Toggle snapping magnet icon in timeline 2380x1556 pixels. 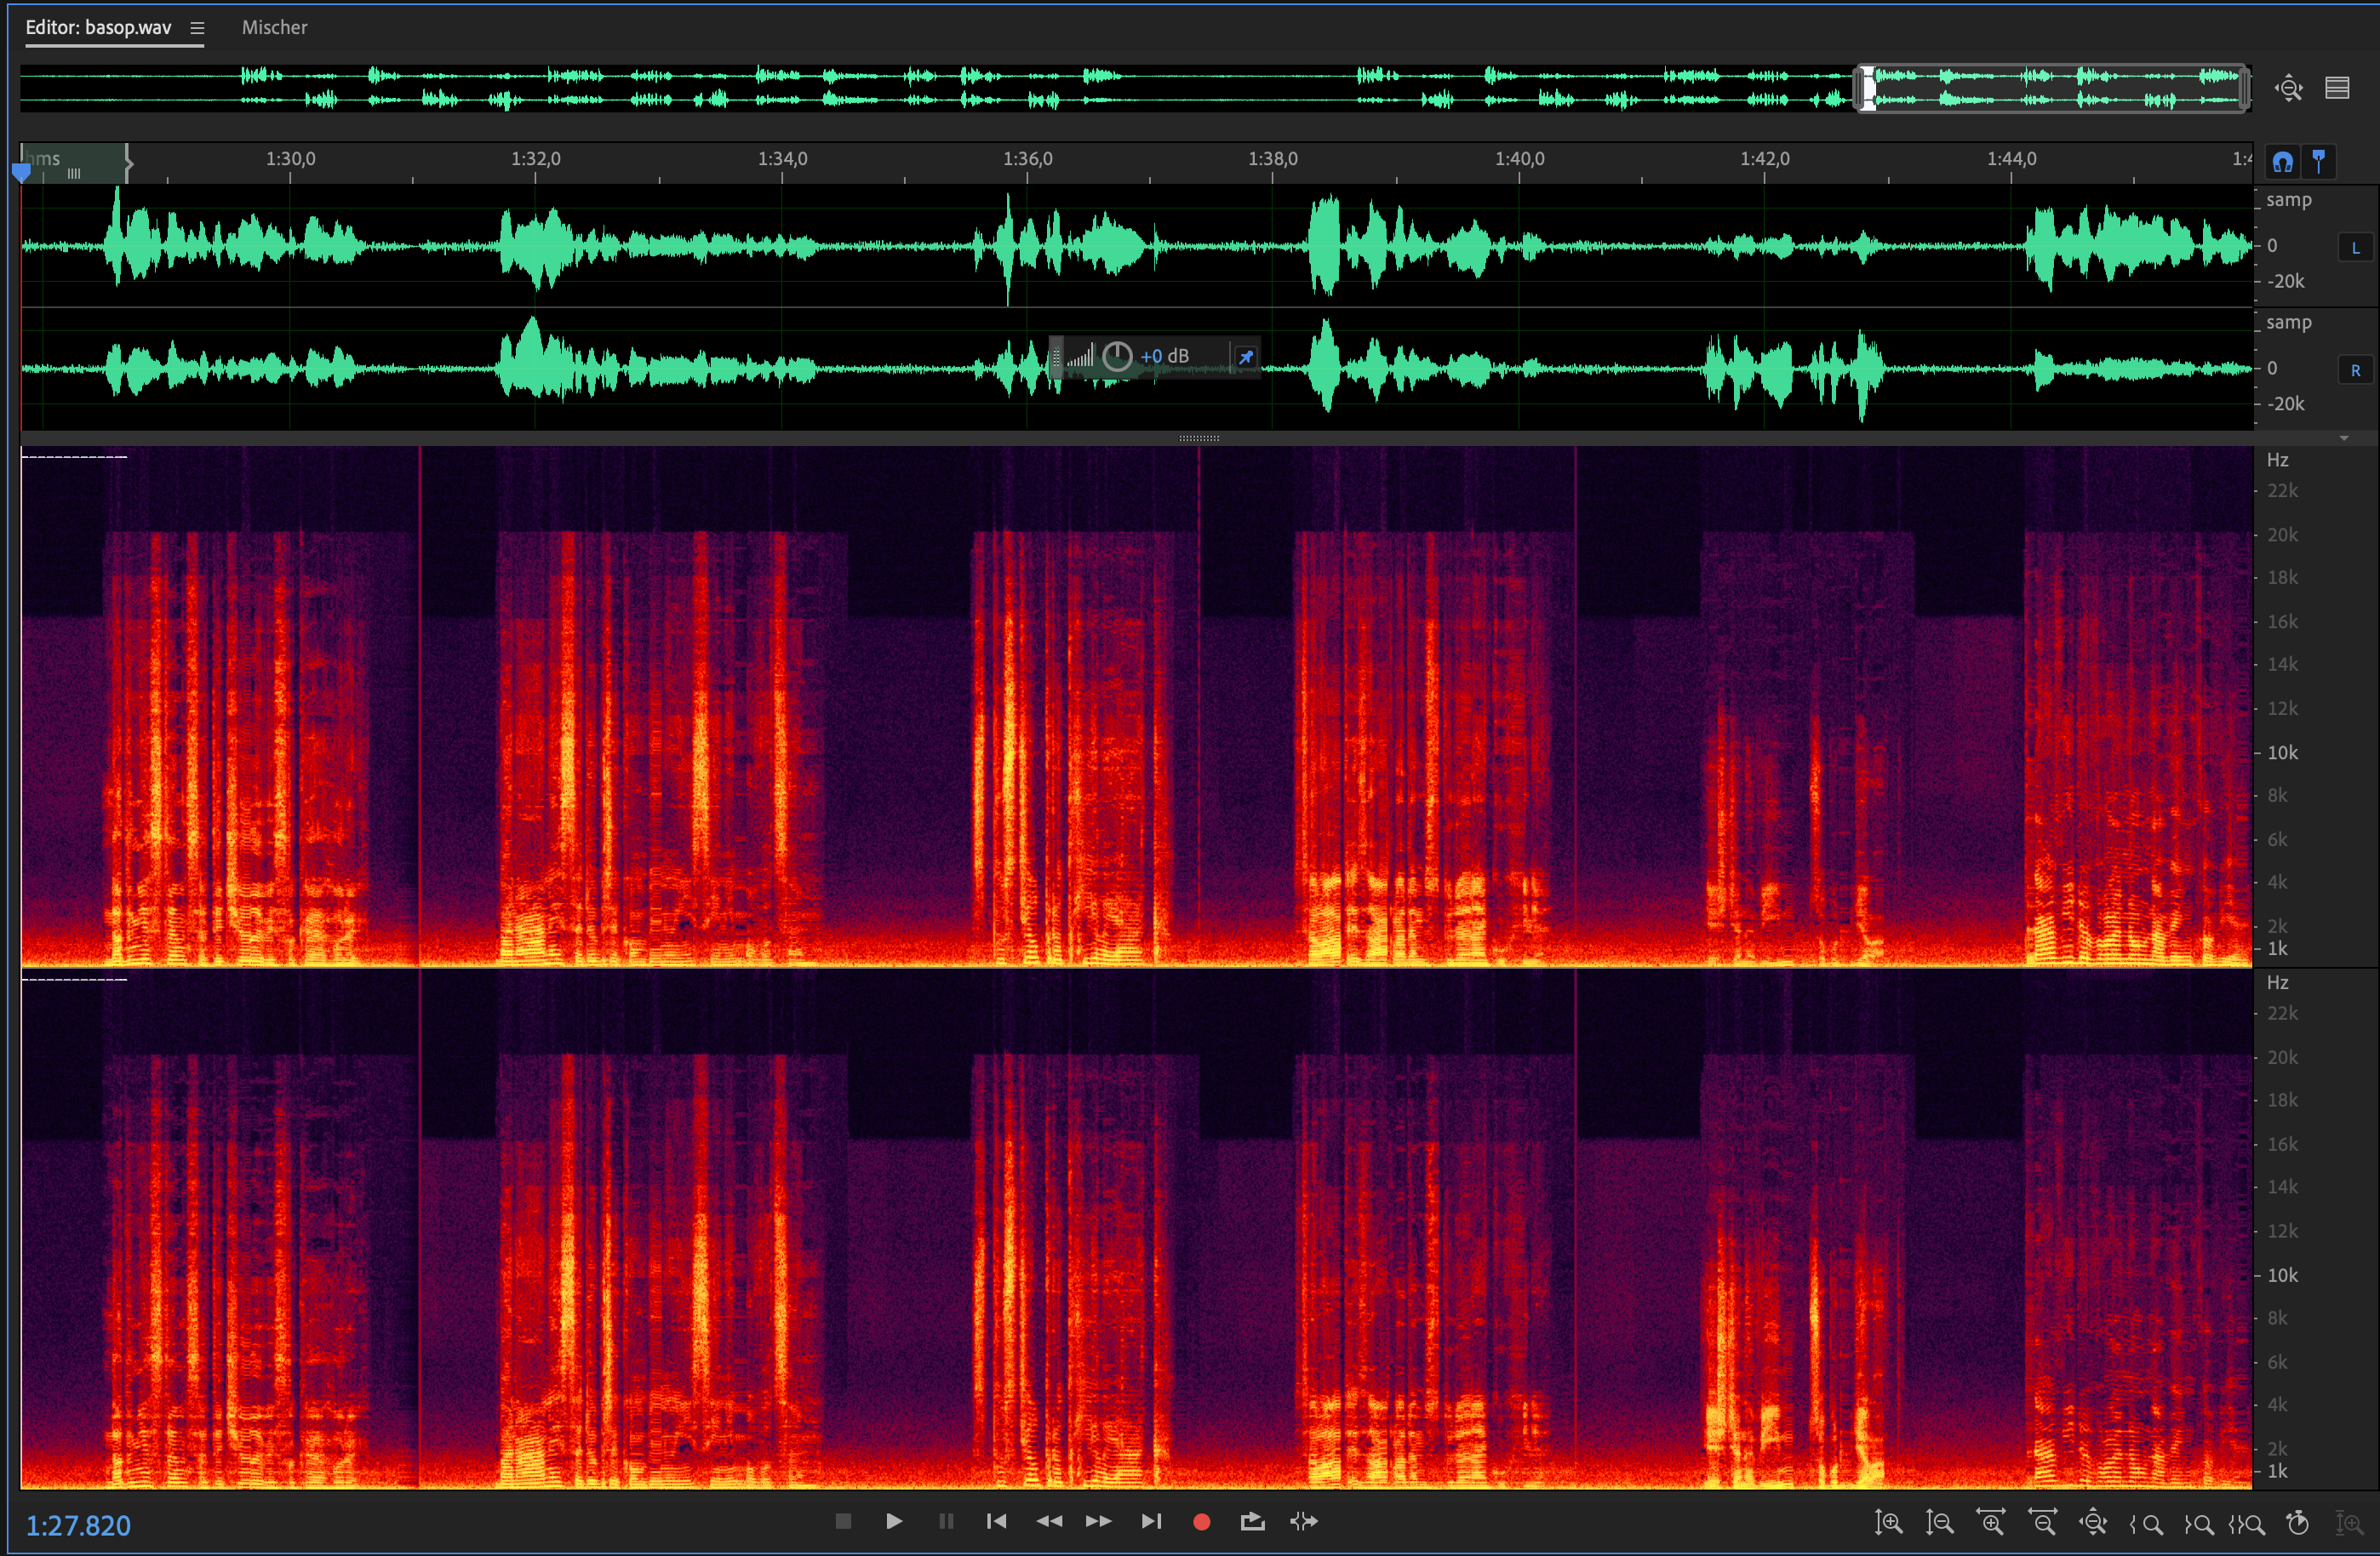[x=2282, y=162]
